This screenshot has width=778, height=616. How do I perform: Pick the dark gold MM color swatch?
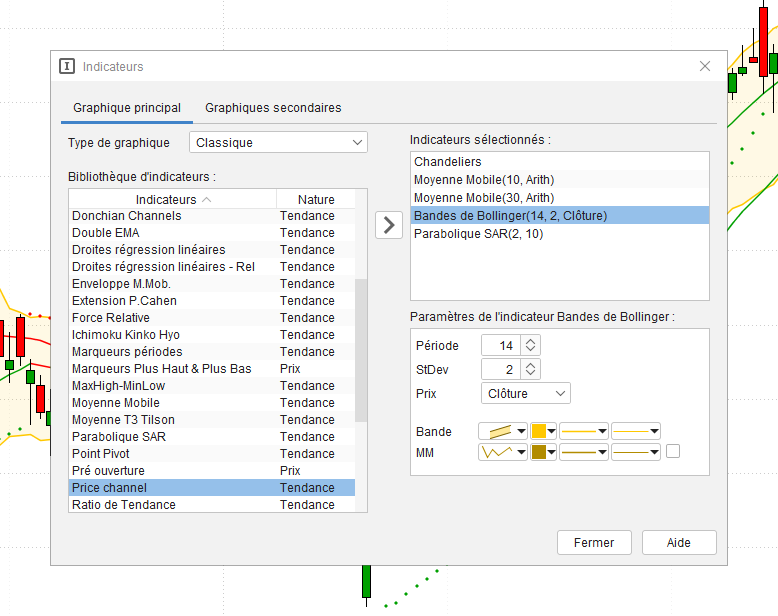543,452
